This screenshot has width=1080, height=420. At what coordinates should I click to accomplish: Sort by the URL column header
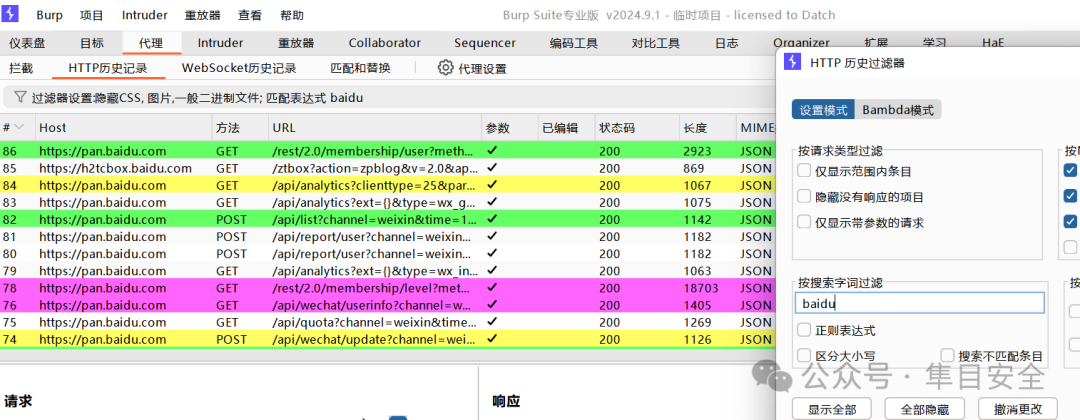[x=374, y=127]
